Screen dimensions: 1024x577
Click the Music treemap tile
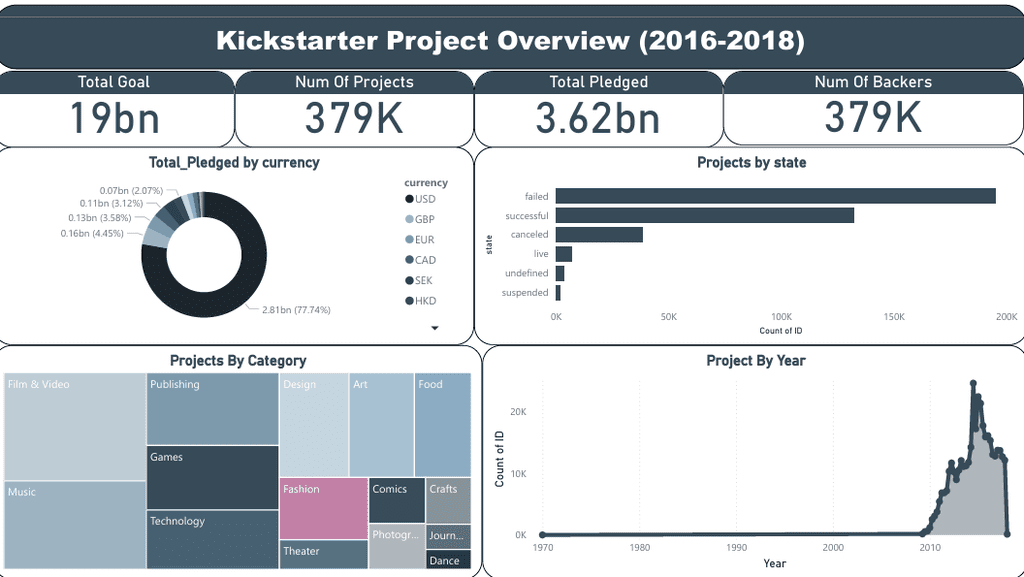coord(74,525)
